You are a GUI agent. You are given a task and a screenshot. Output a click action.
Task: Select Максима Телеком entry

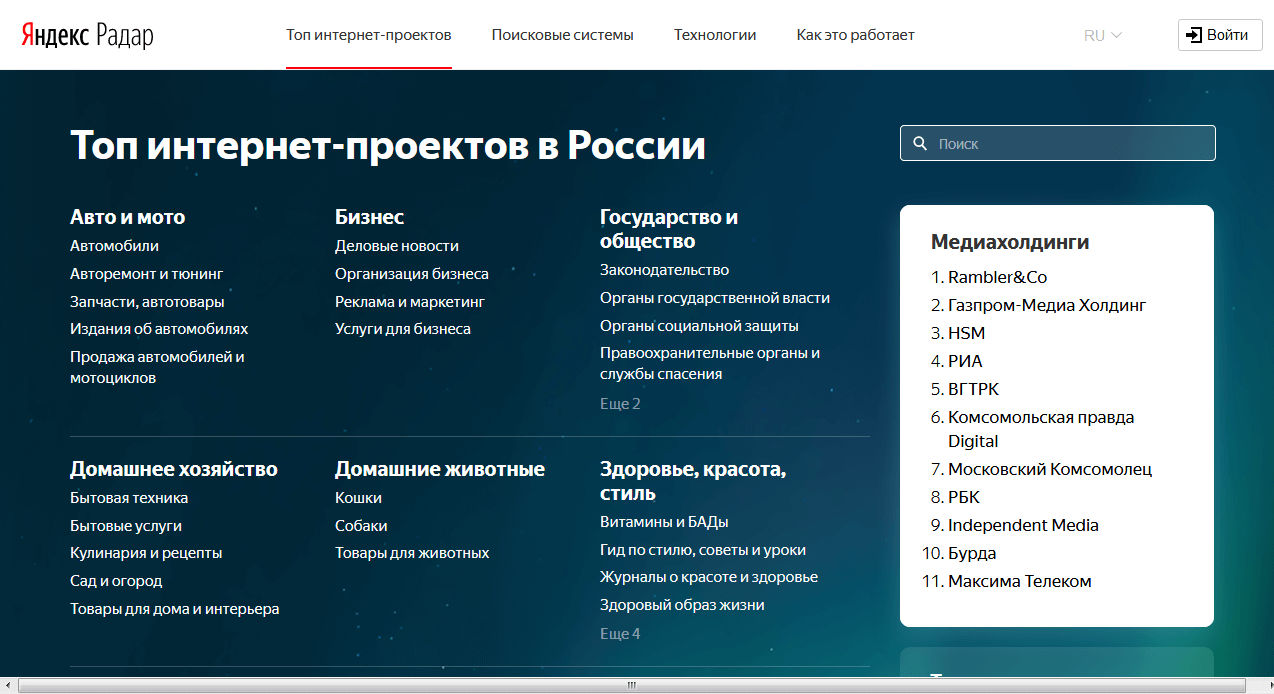[1020, 581]
